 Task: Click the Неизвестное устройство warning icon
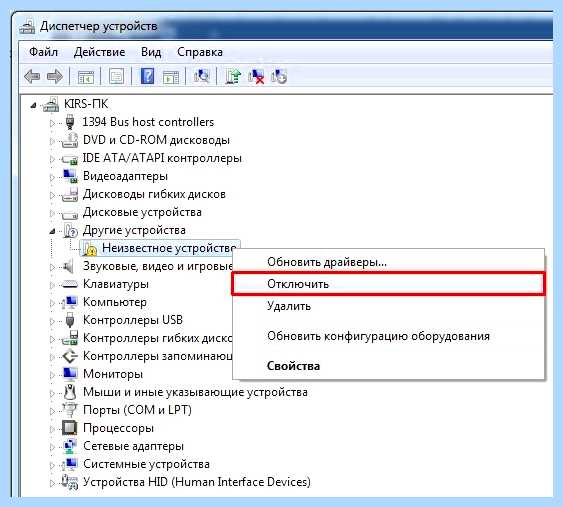point(89,248)
